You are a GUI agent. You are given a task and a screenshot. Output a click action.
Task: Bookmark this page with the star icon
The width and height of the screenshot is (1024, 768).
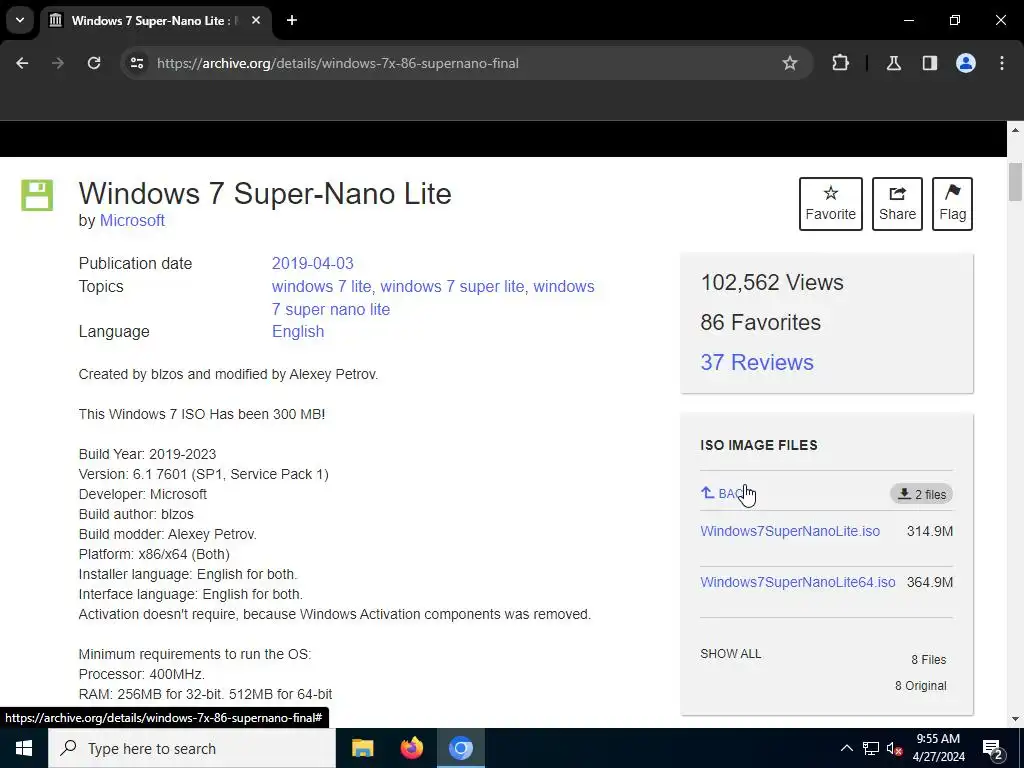[790, 63]
